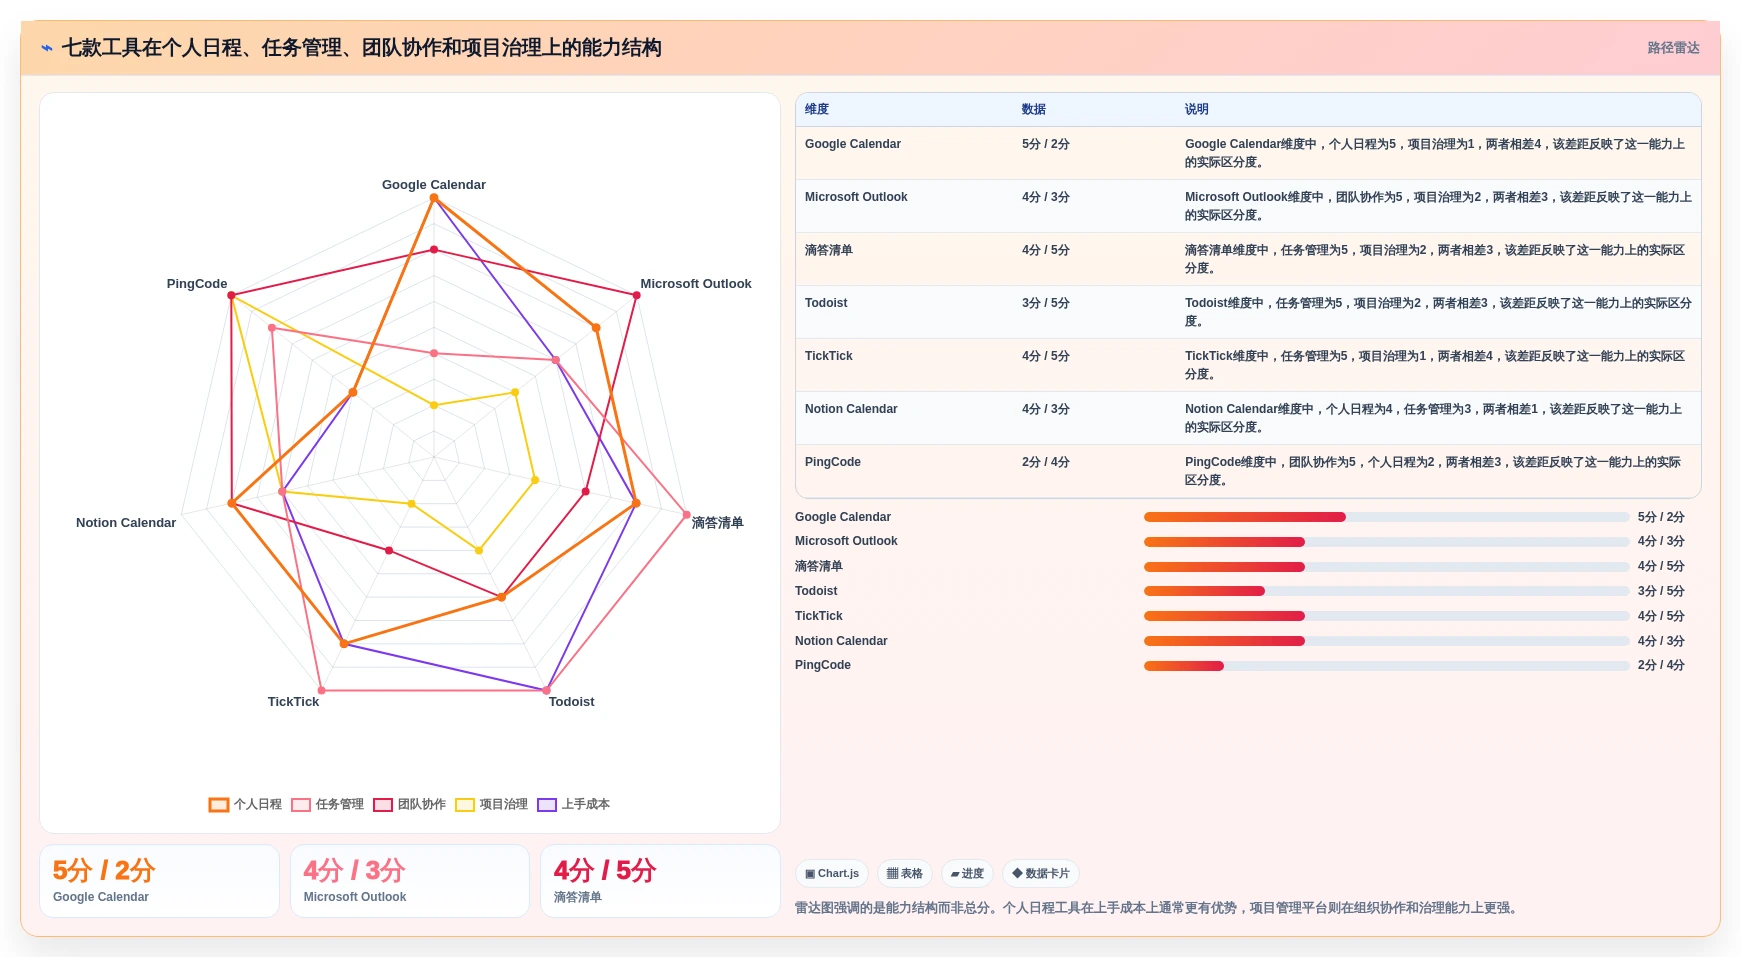Click the TickTick radar axis label
The width and height of the screenshot is (1741, 957).
pos(293,702)
